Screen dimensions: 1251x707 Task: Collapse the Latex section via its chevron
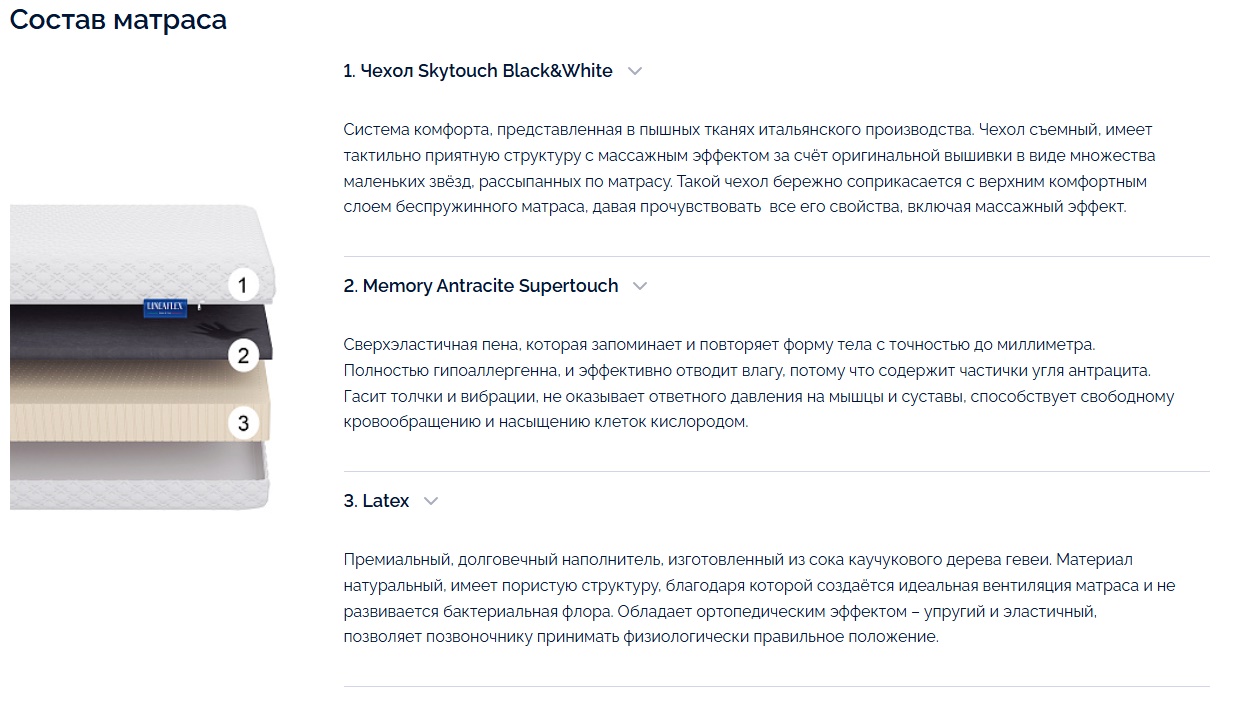click(x=431, y=501)
